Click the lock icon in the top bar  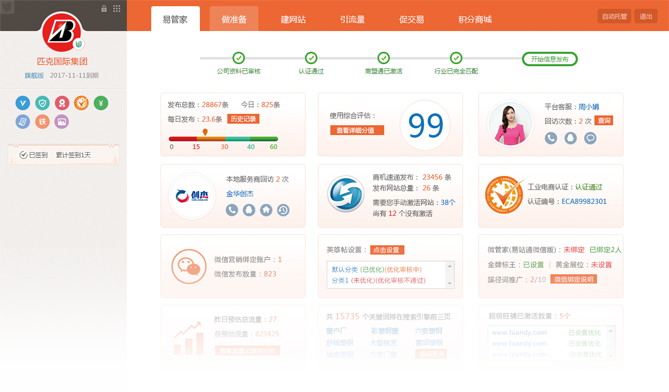[104, 9]
